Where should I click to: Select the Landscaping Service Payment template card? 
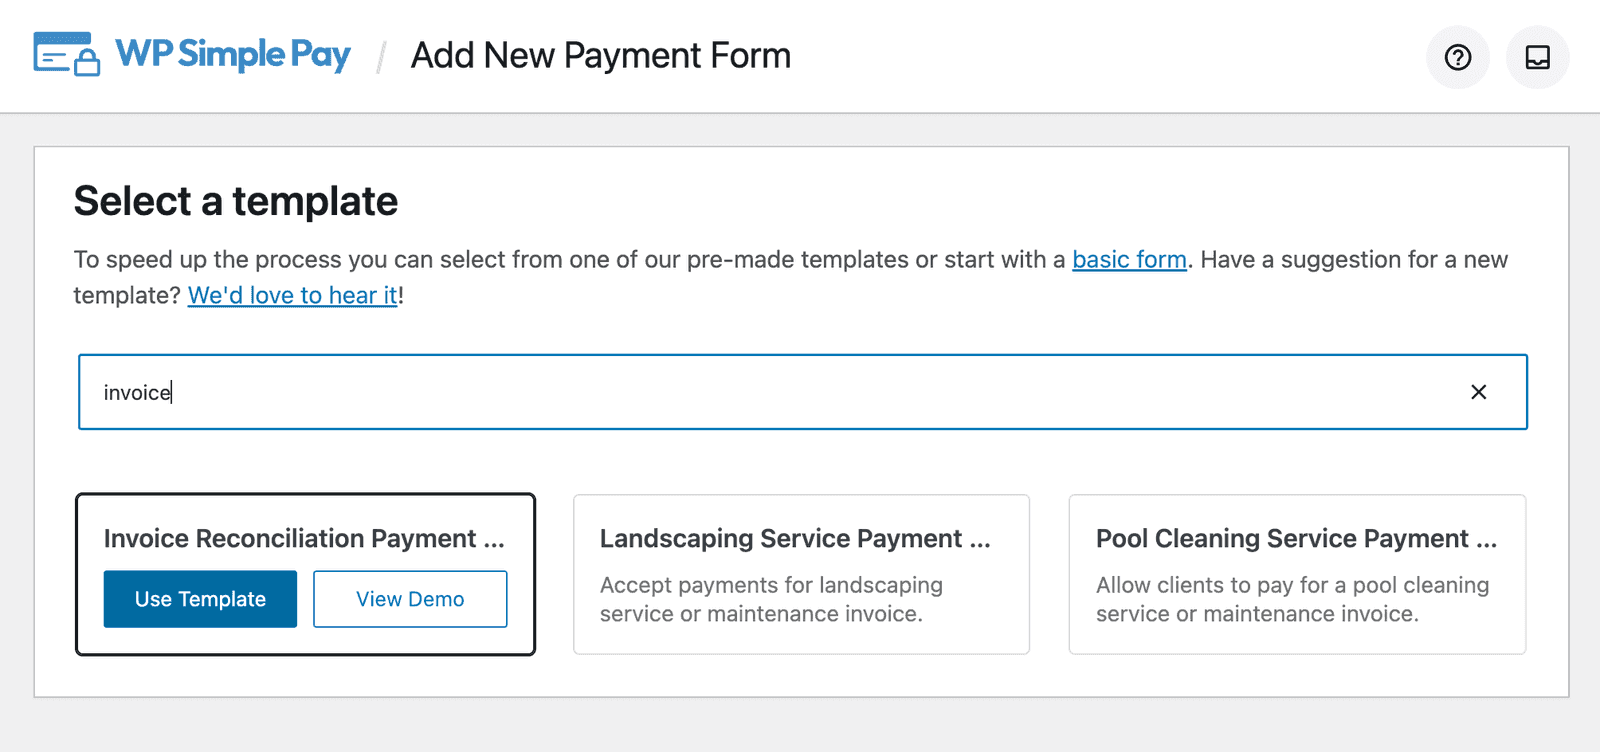tap(801, 575)
